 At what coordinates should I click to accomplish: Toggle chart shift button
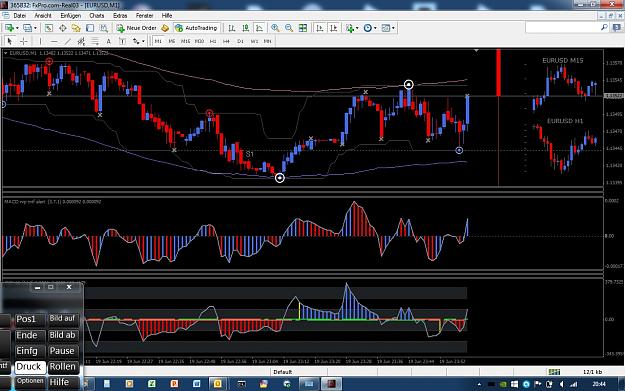point(334,28)
